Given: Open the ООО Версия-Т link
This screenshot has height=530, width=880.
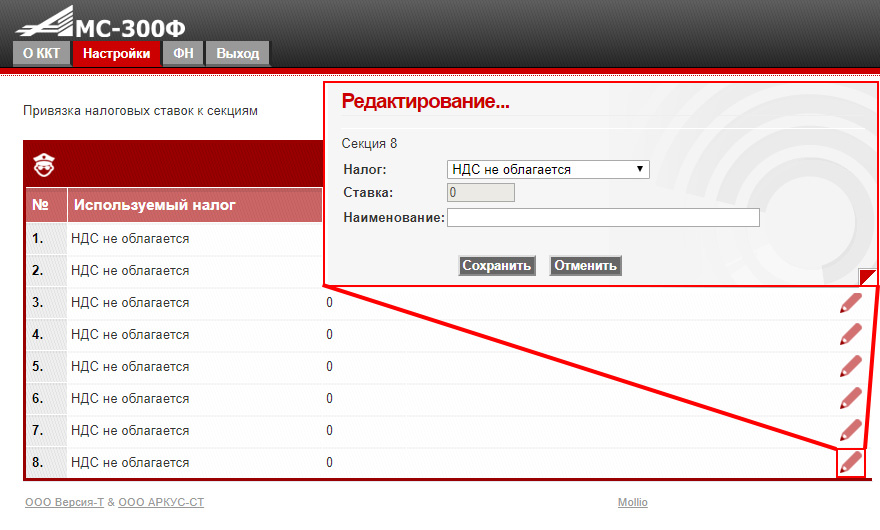Looking at the screenshot, I should [65, 502].
